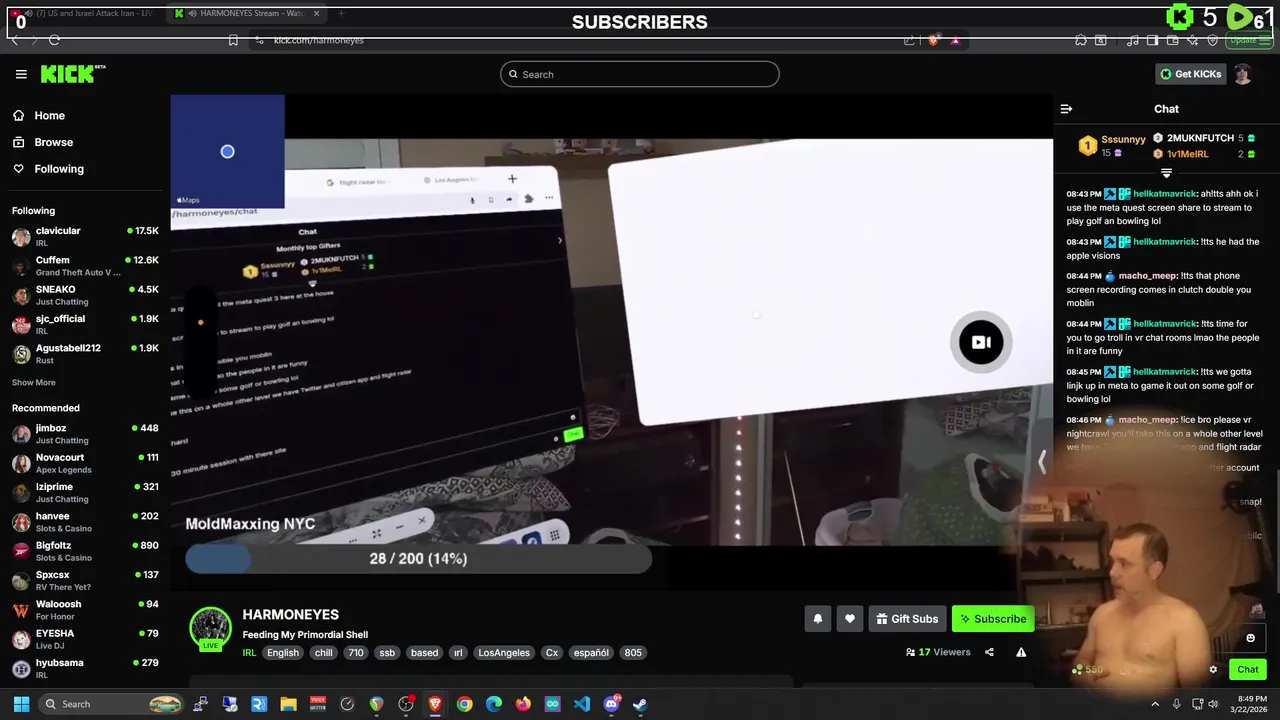Click the bookmark icon in the address bar
1280x720 pixels.
click(x=233, y=40)
